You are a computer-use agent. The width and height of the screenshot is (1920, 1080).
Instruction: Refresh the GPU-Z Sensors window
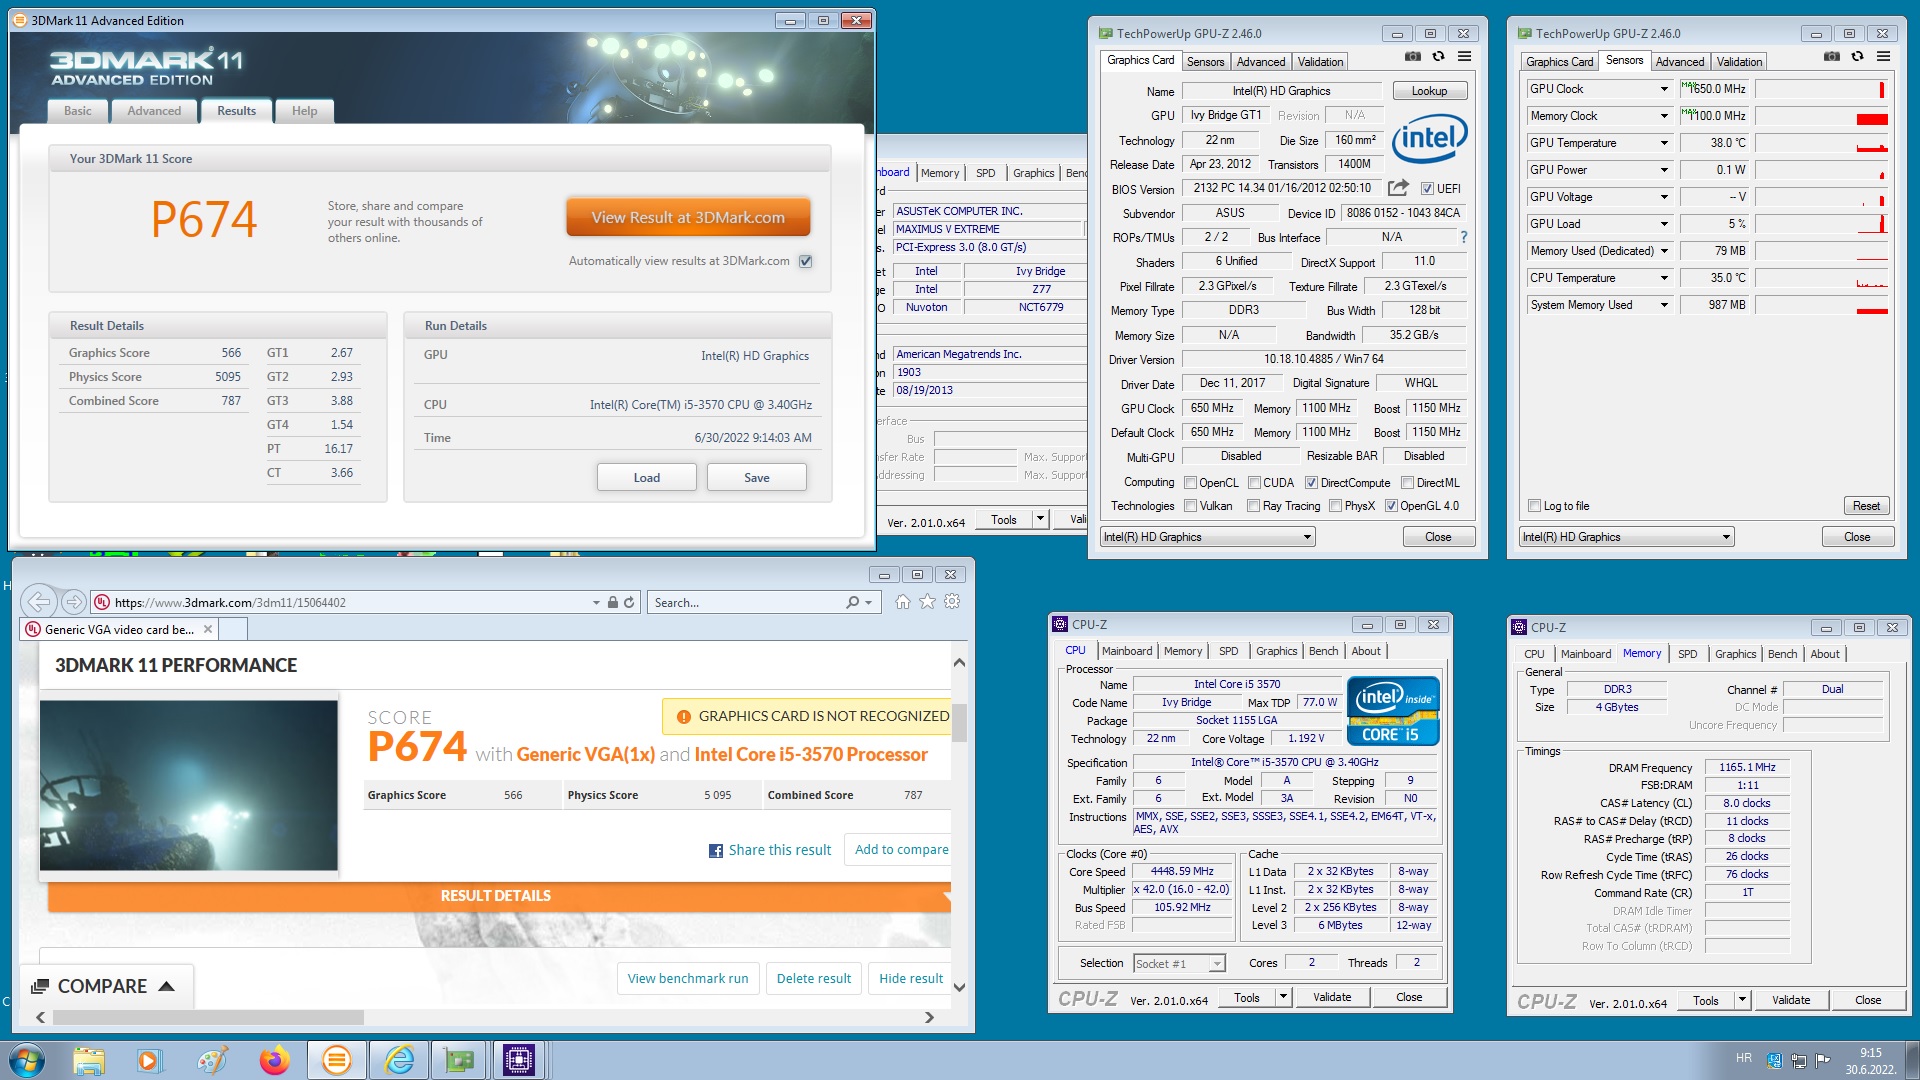[x=1857, y=56]
